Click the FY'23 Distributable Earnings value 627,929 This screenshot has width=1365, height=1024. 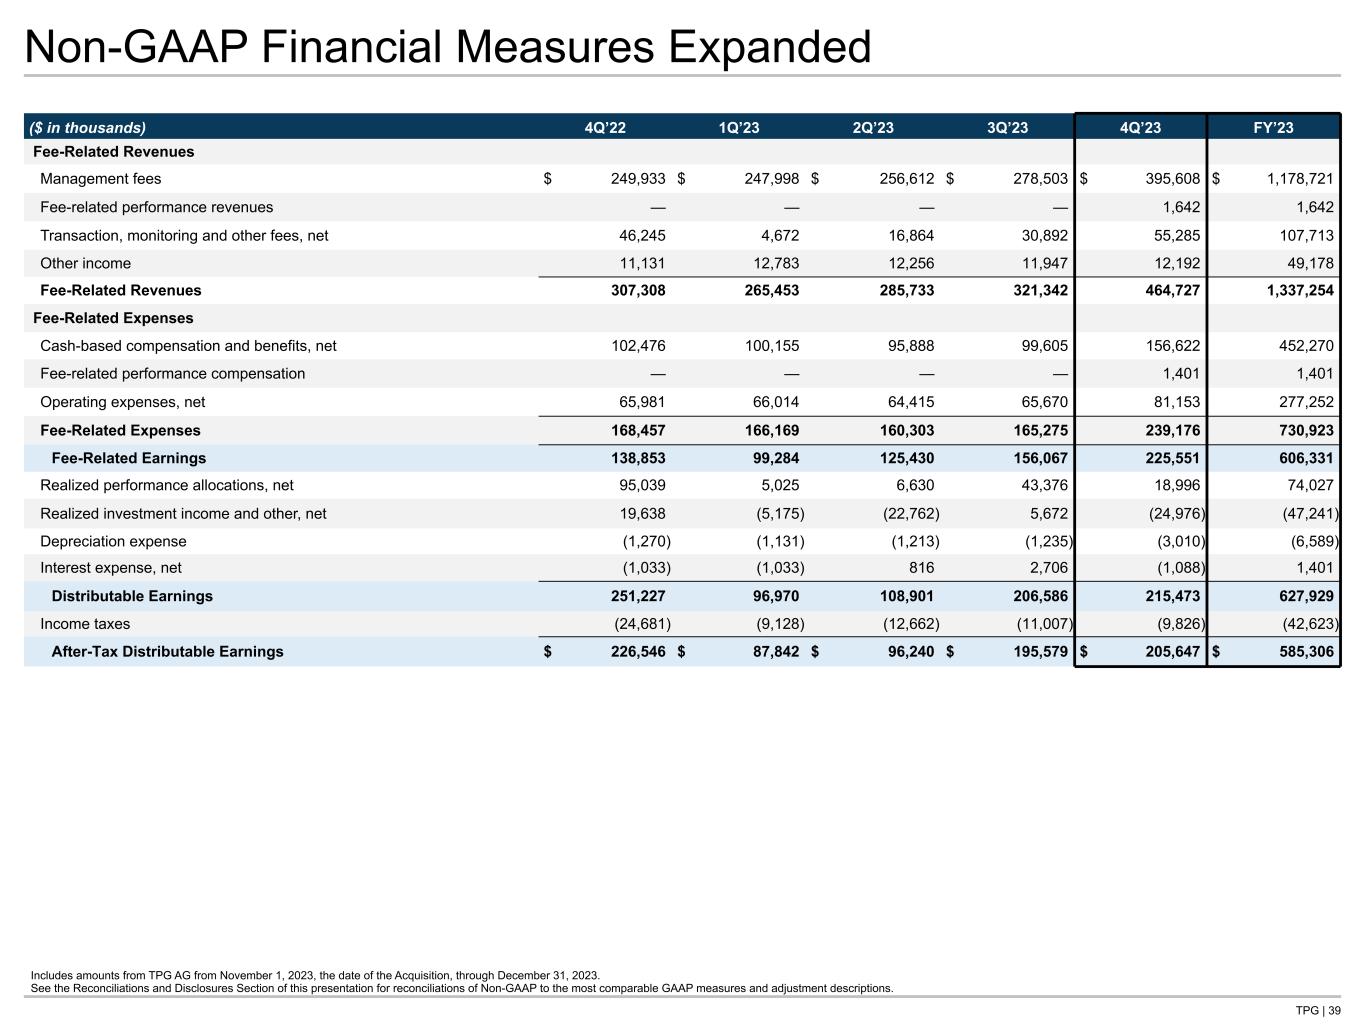click(x=1300, y=596)
